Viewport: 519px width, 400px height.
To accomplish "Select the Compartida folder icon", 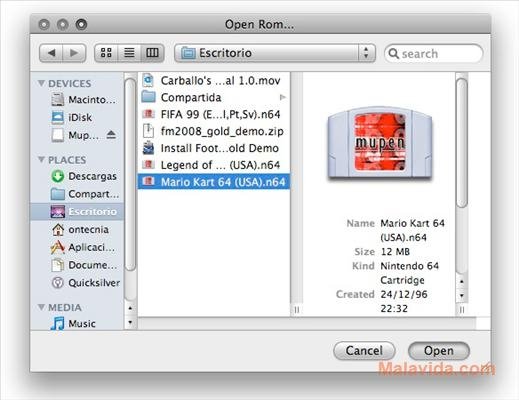I will click(148, 97).
